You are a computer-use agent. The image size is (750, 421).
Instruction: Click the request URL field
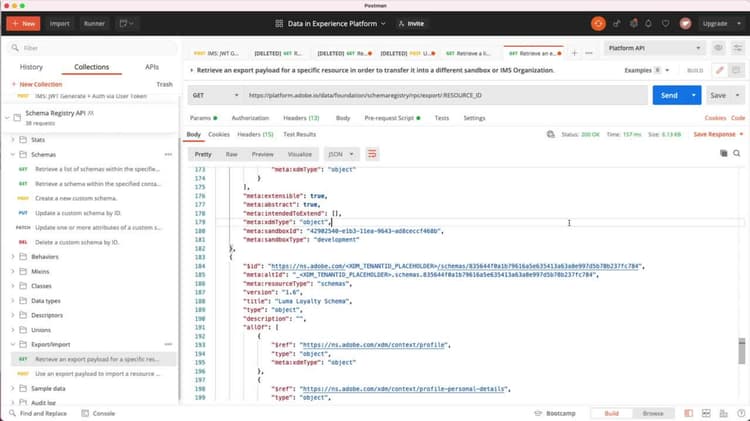click(446, 95)
